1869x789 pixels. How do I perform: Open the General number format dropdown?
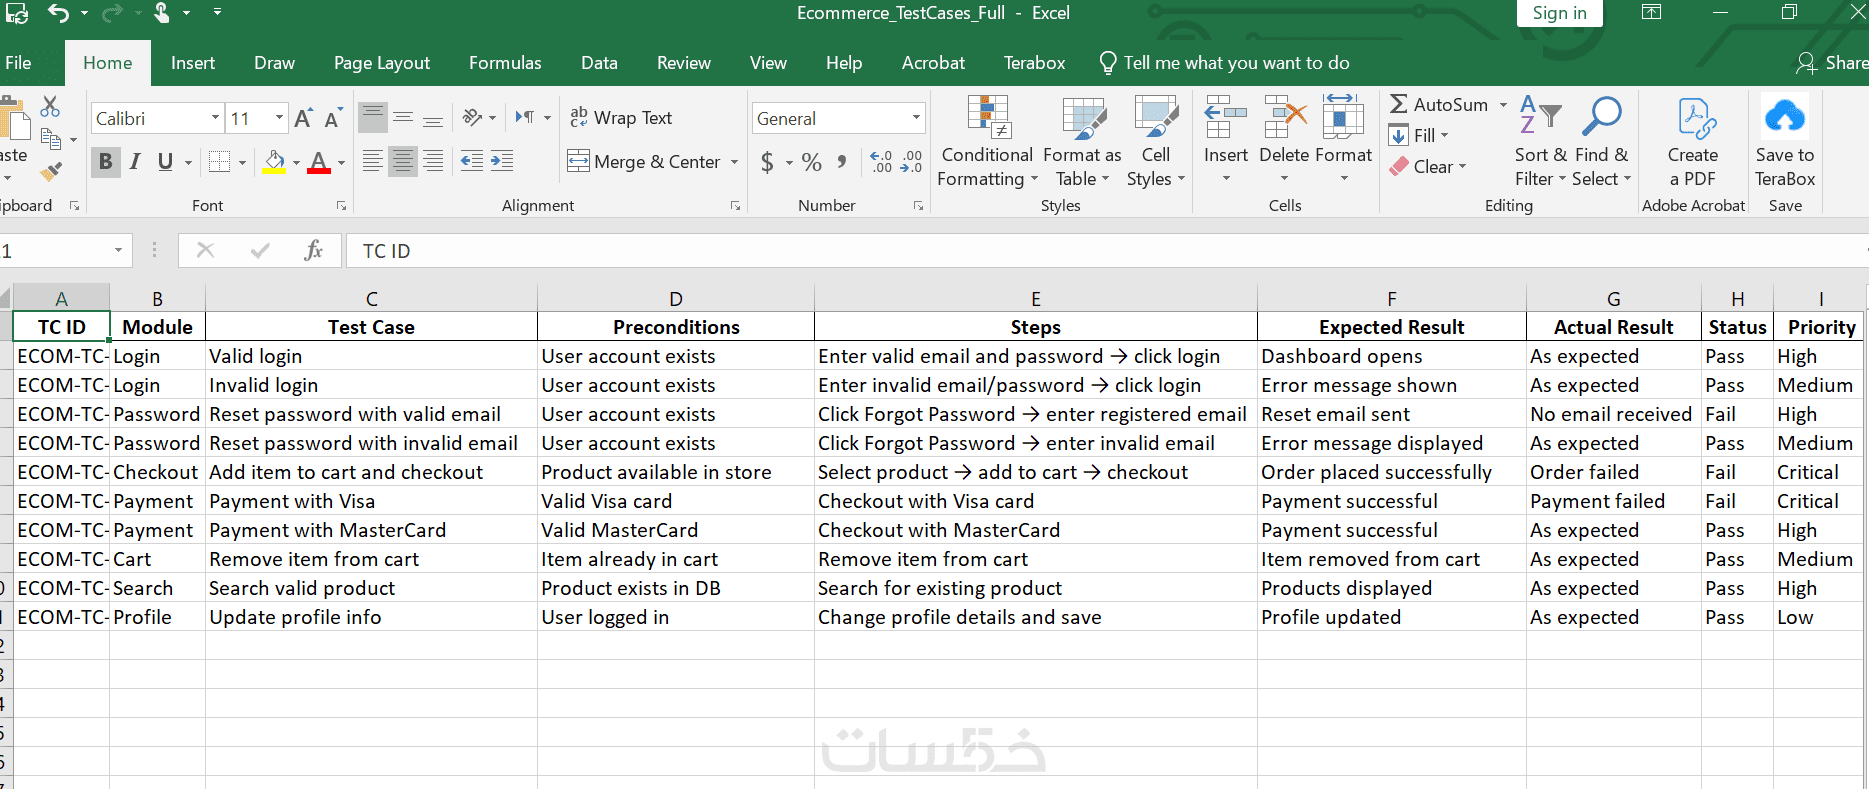click(916, 118)
